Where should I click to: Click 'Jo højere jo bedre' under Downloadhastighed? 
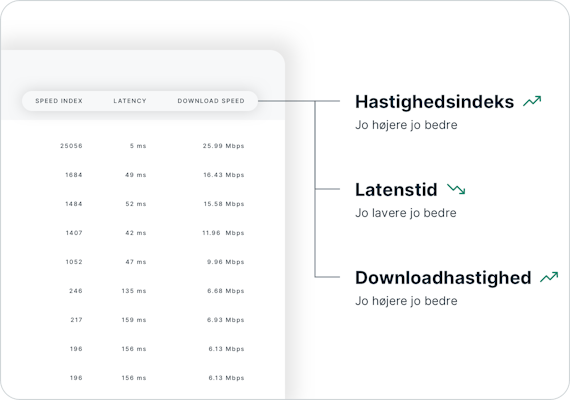click(x=406, y=301)
